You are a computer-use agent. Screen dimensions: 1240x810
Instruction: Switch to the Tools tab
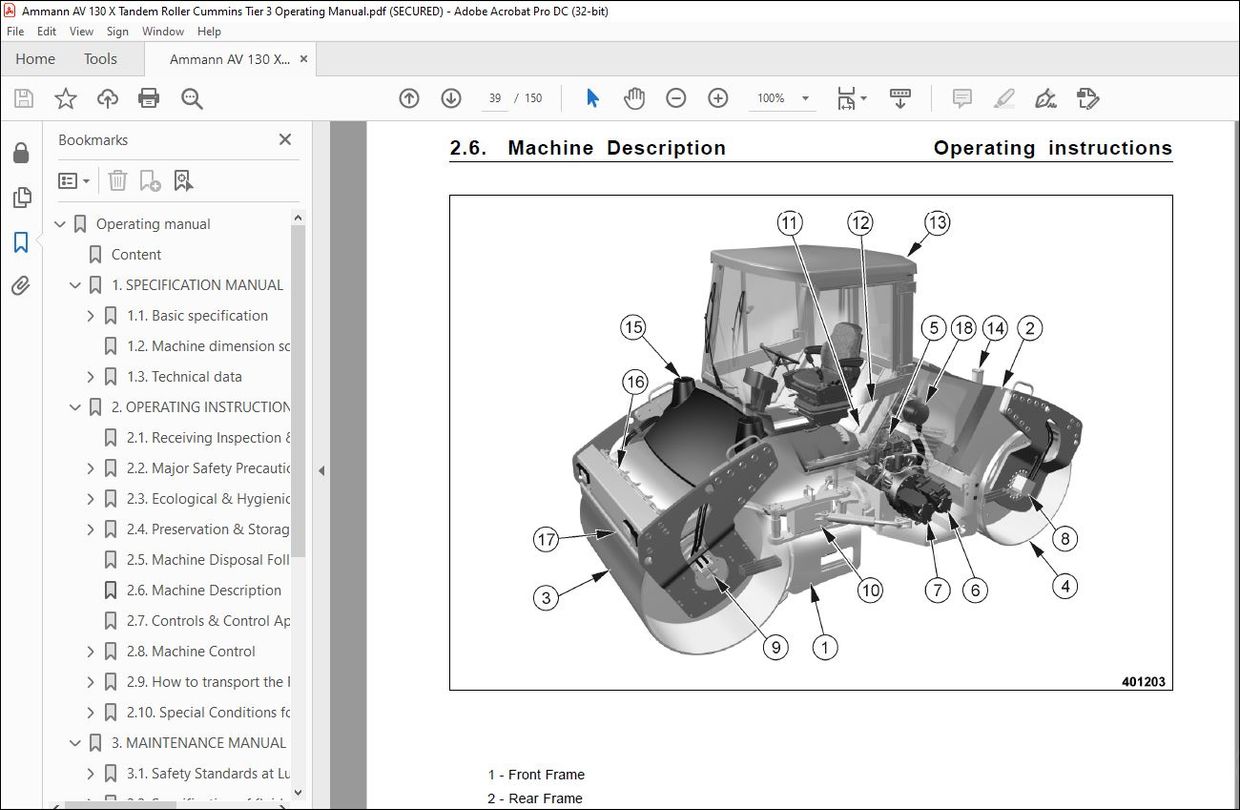(x=100, y=59)
